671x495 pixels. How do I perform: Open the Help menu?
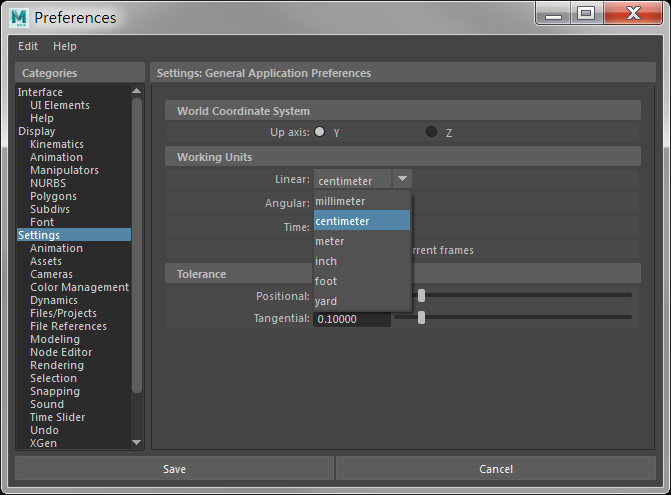[x=65, y=46]
